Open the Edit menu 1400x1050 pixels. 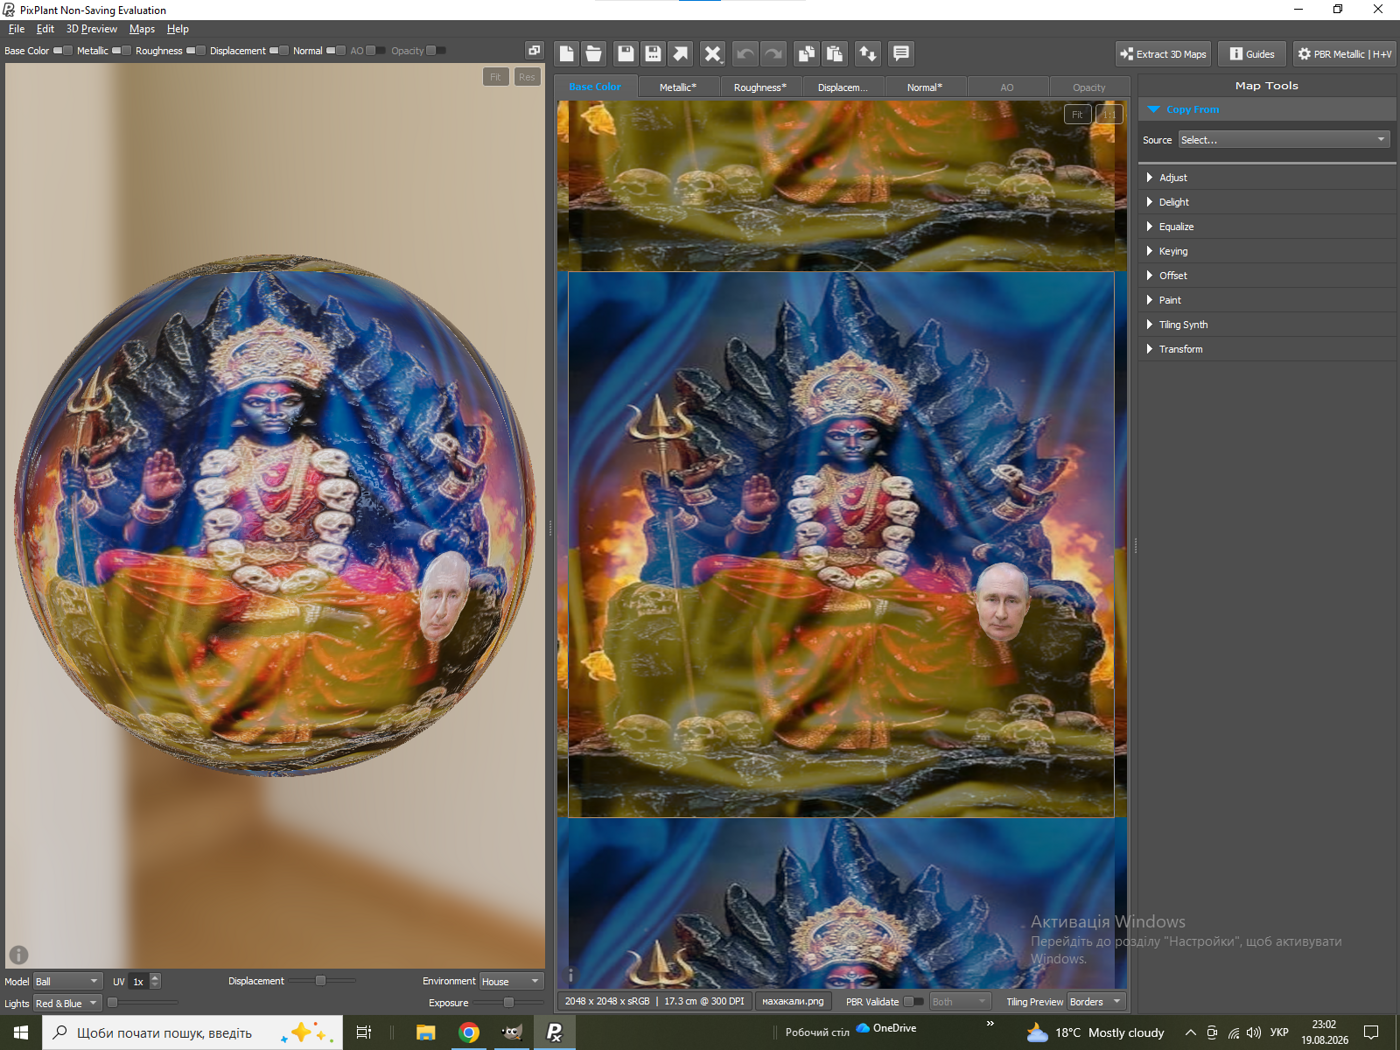[x=45, y=29]
